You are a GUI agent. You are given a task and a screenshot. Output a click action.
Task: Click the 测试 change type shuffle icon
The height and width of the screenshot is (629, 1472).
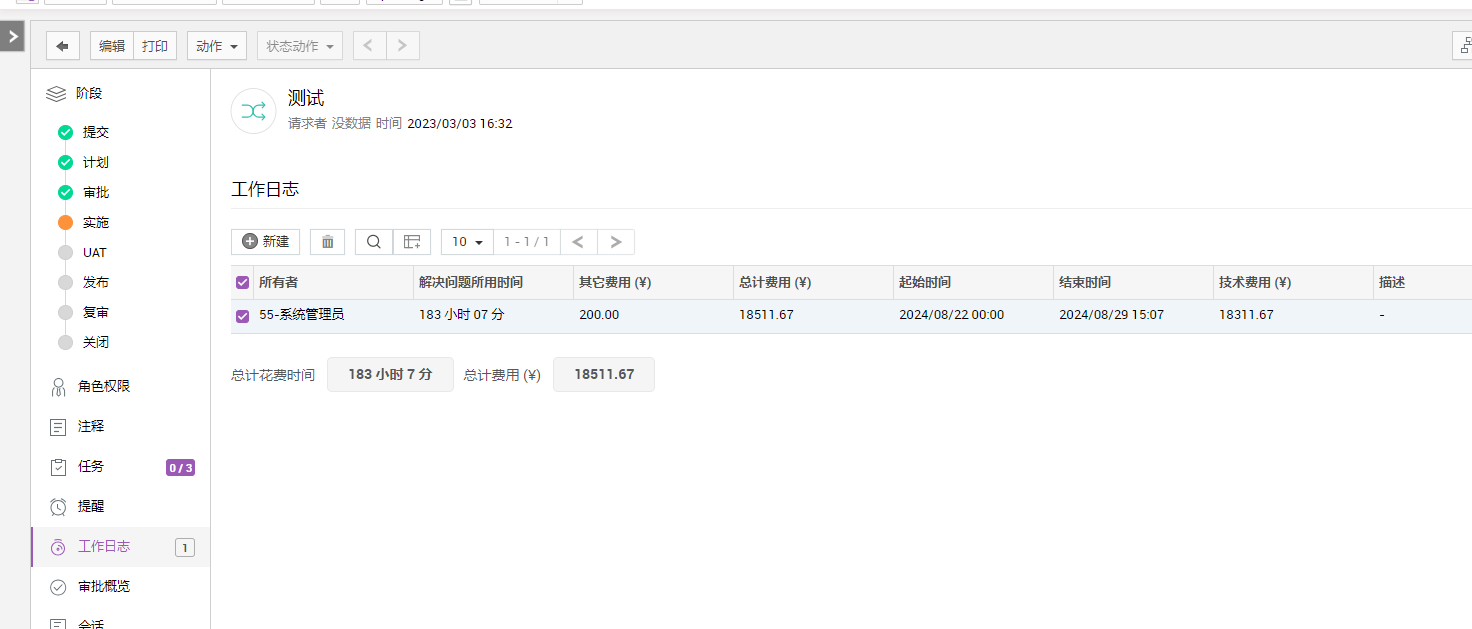point(253,111)
